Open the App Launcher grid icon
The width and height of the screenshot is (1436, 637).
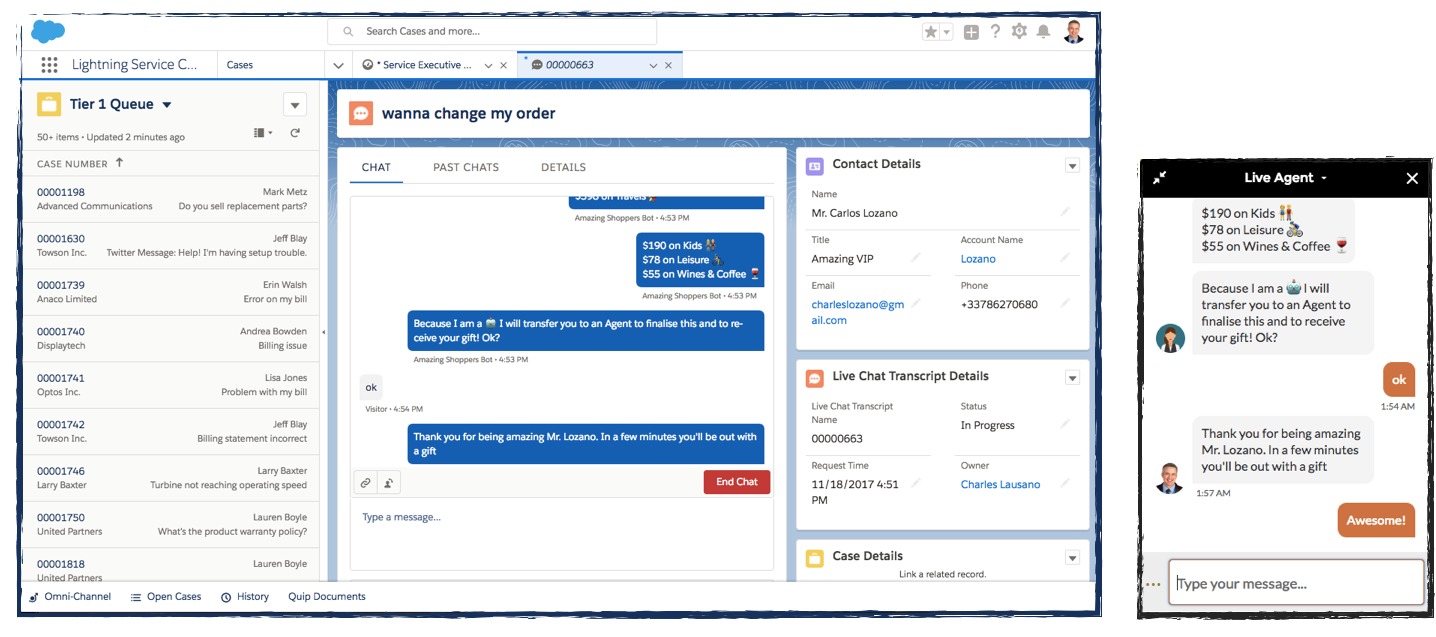tap(49, 65)
